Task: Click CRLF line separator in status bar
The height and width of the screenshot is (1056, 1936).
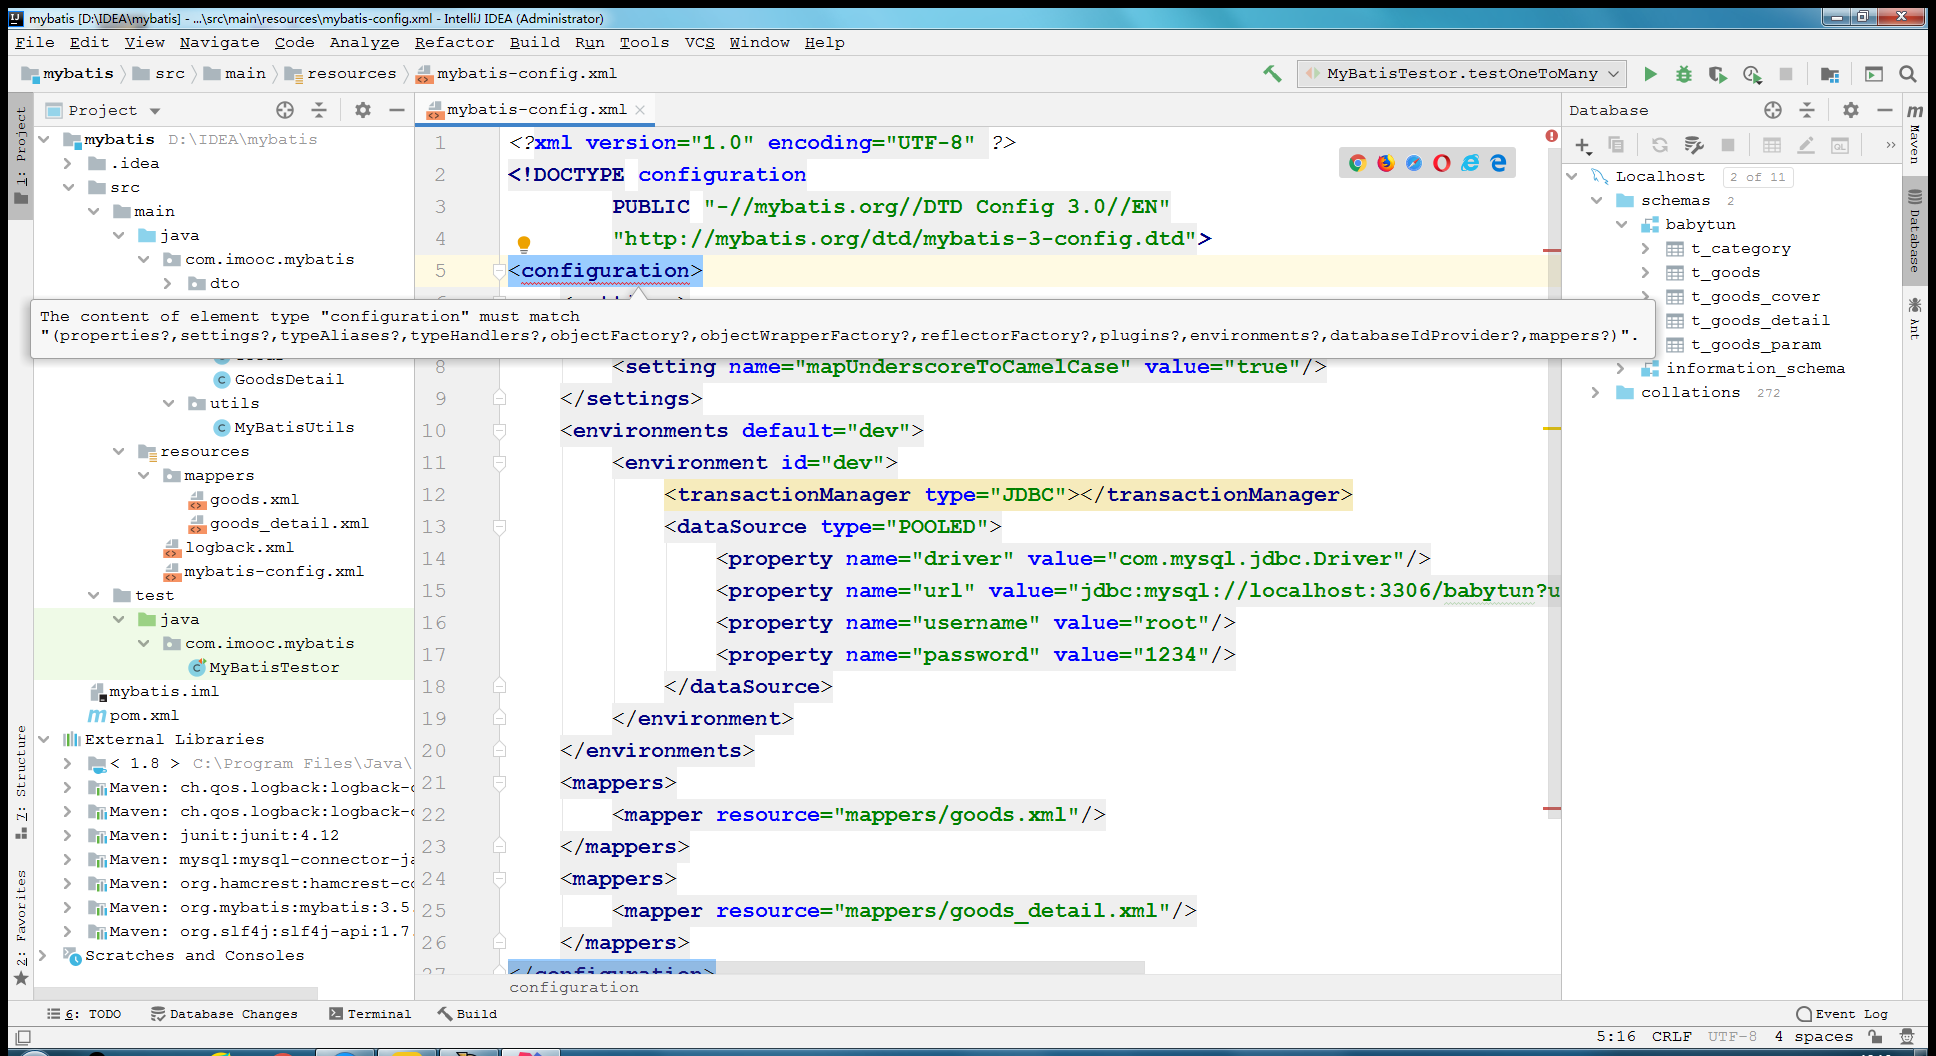Action: pyautogui.click(x=1671, y=1036)
